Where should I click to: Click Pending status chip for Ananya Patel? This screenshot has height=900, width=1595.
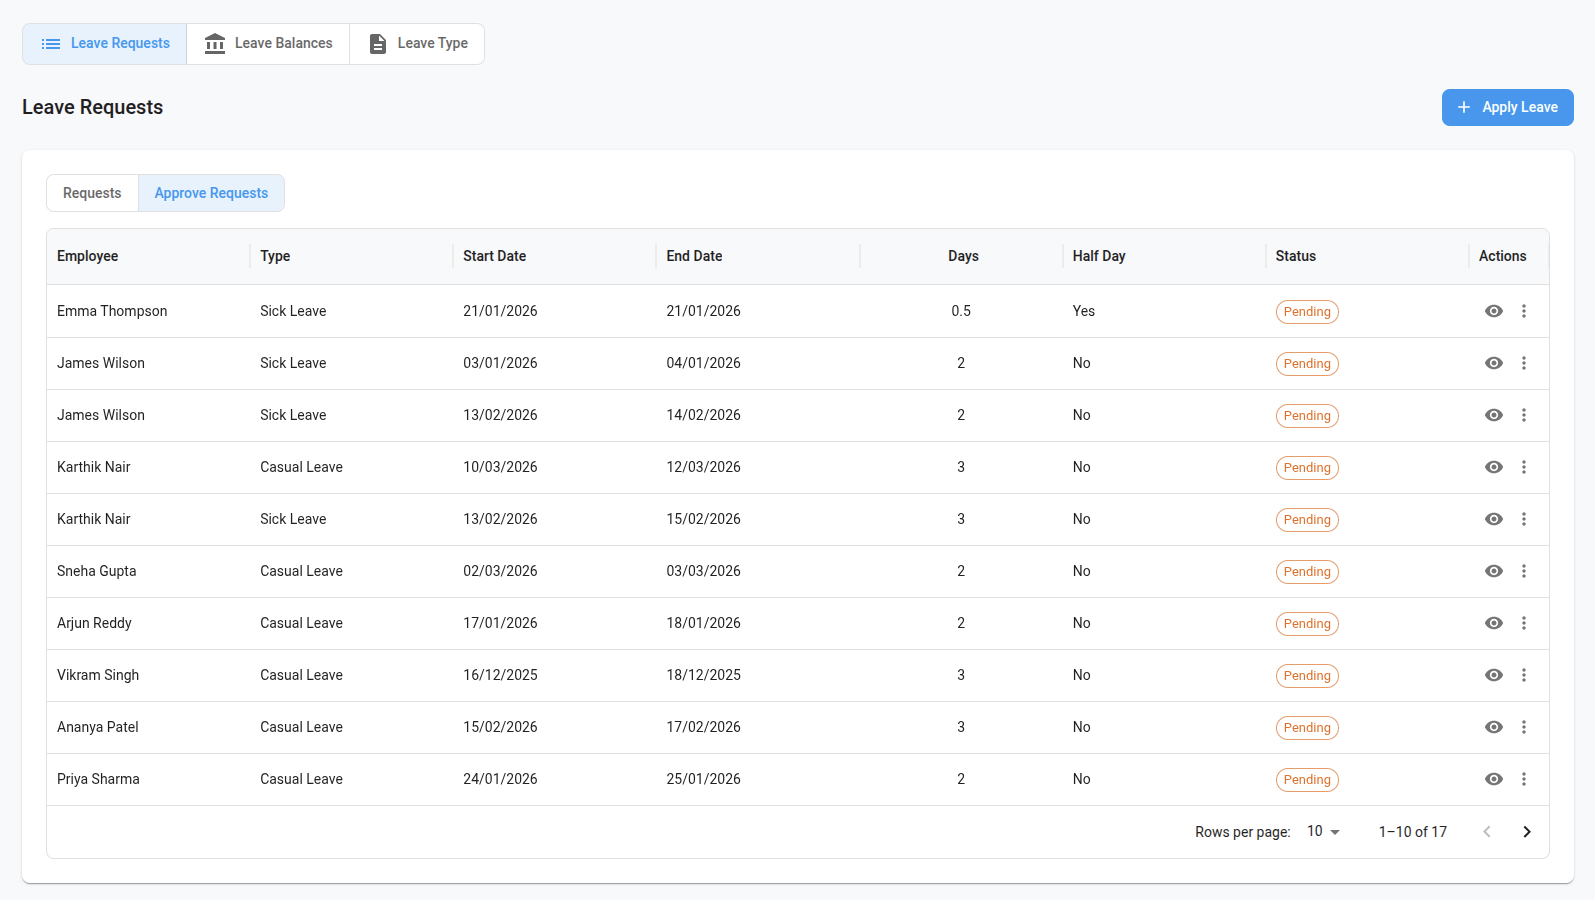pos(1306,728)
